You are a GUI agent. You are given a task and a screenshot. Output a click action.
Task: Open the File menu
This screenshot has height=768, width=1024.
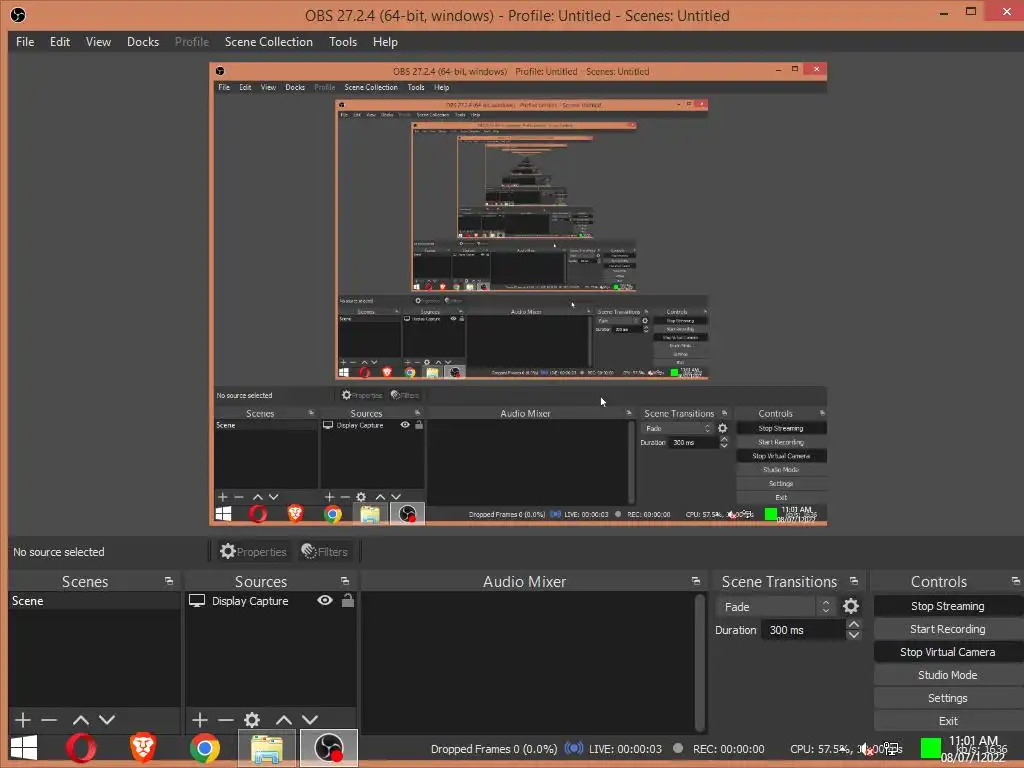(25, 42)
